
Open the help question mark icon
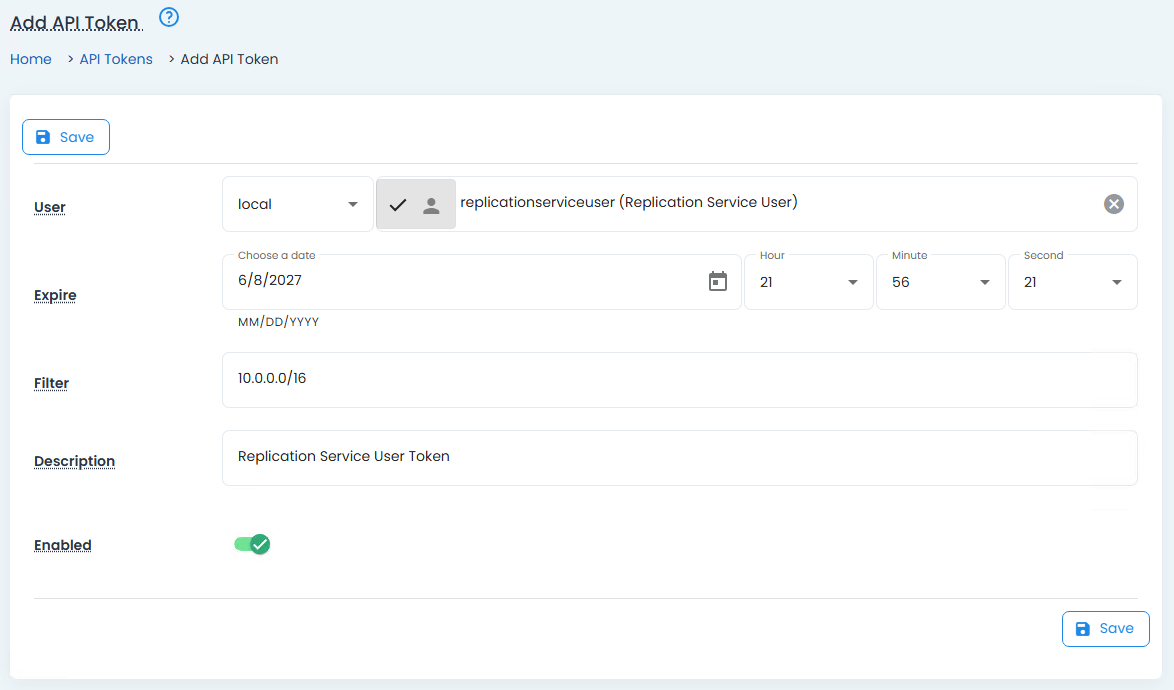pos(169,16)
